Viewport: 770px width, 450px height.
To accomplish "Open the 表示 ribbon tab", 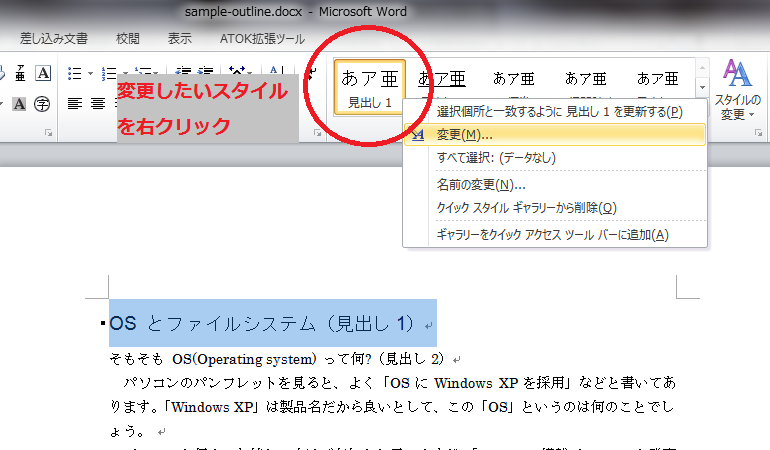I will pos(180,39).
